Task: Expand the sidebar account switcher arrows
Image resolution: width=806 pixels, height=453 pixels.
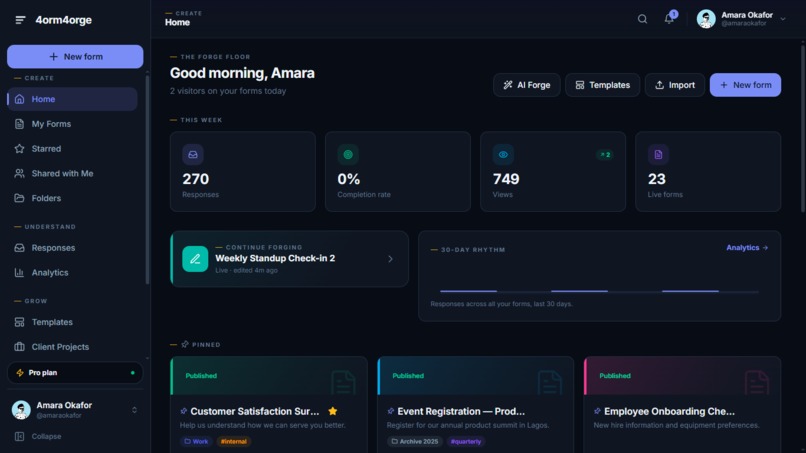Action: [x=134, y=410]
